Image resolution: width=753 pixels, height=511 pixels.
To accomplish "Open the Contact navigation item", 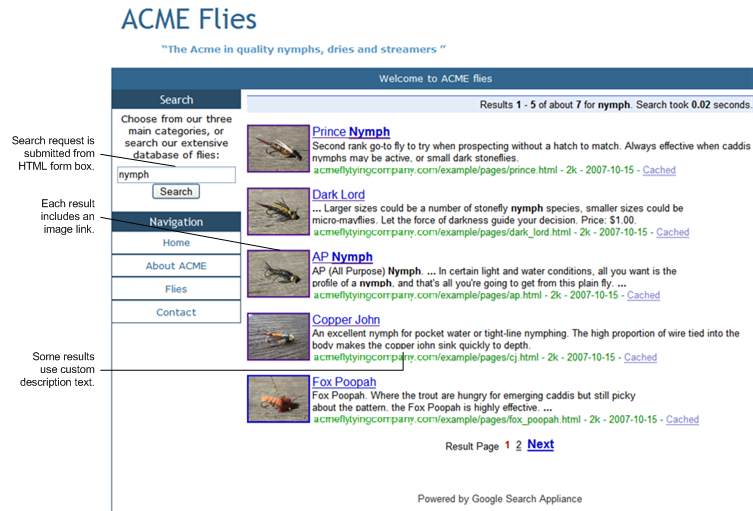I will [x=176, y=312].
